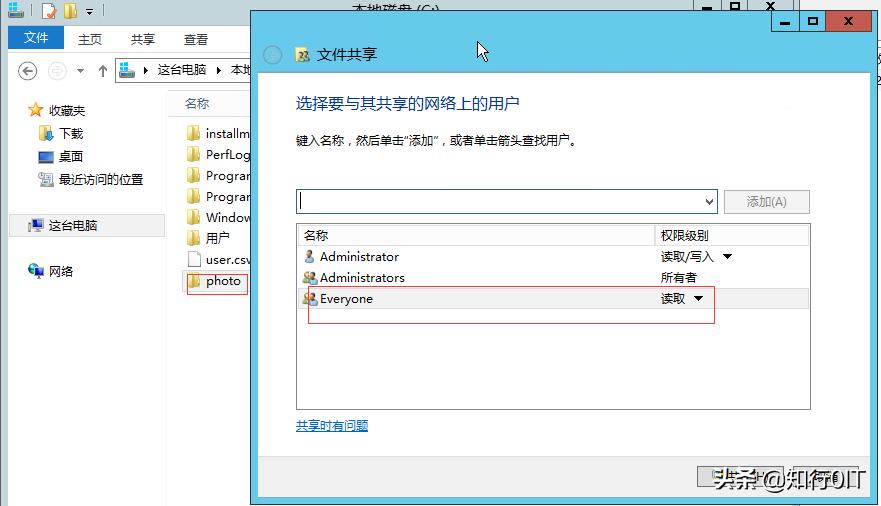Click the 所有者 permission text for Administrators
This screenshot has height=506, width=881.
(x=679, y=277)
